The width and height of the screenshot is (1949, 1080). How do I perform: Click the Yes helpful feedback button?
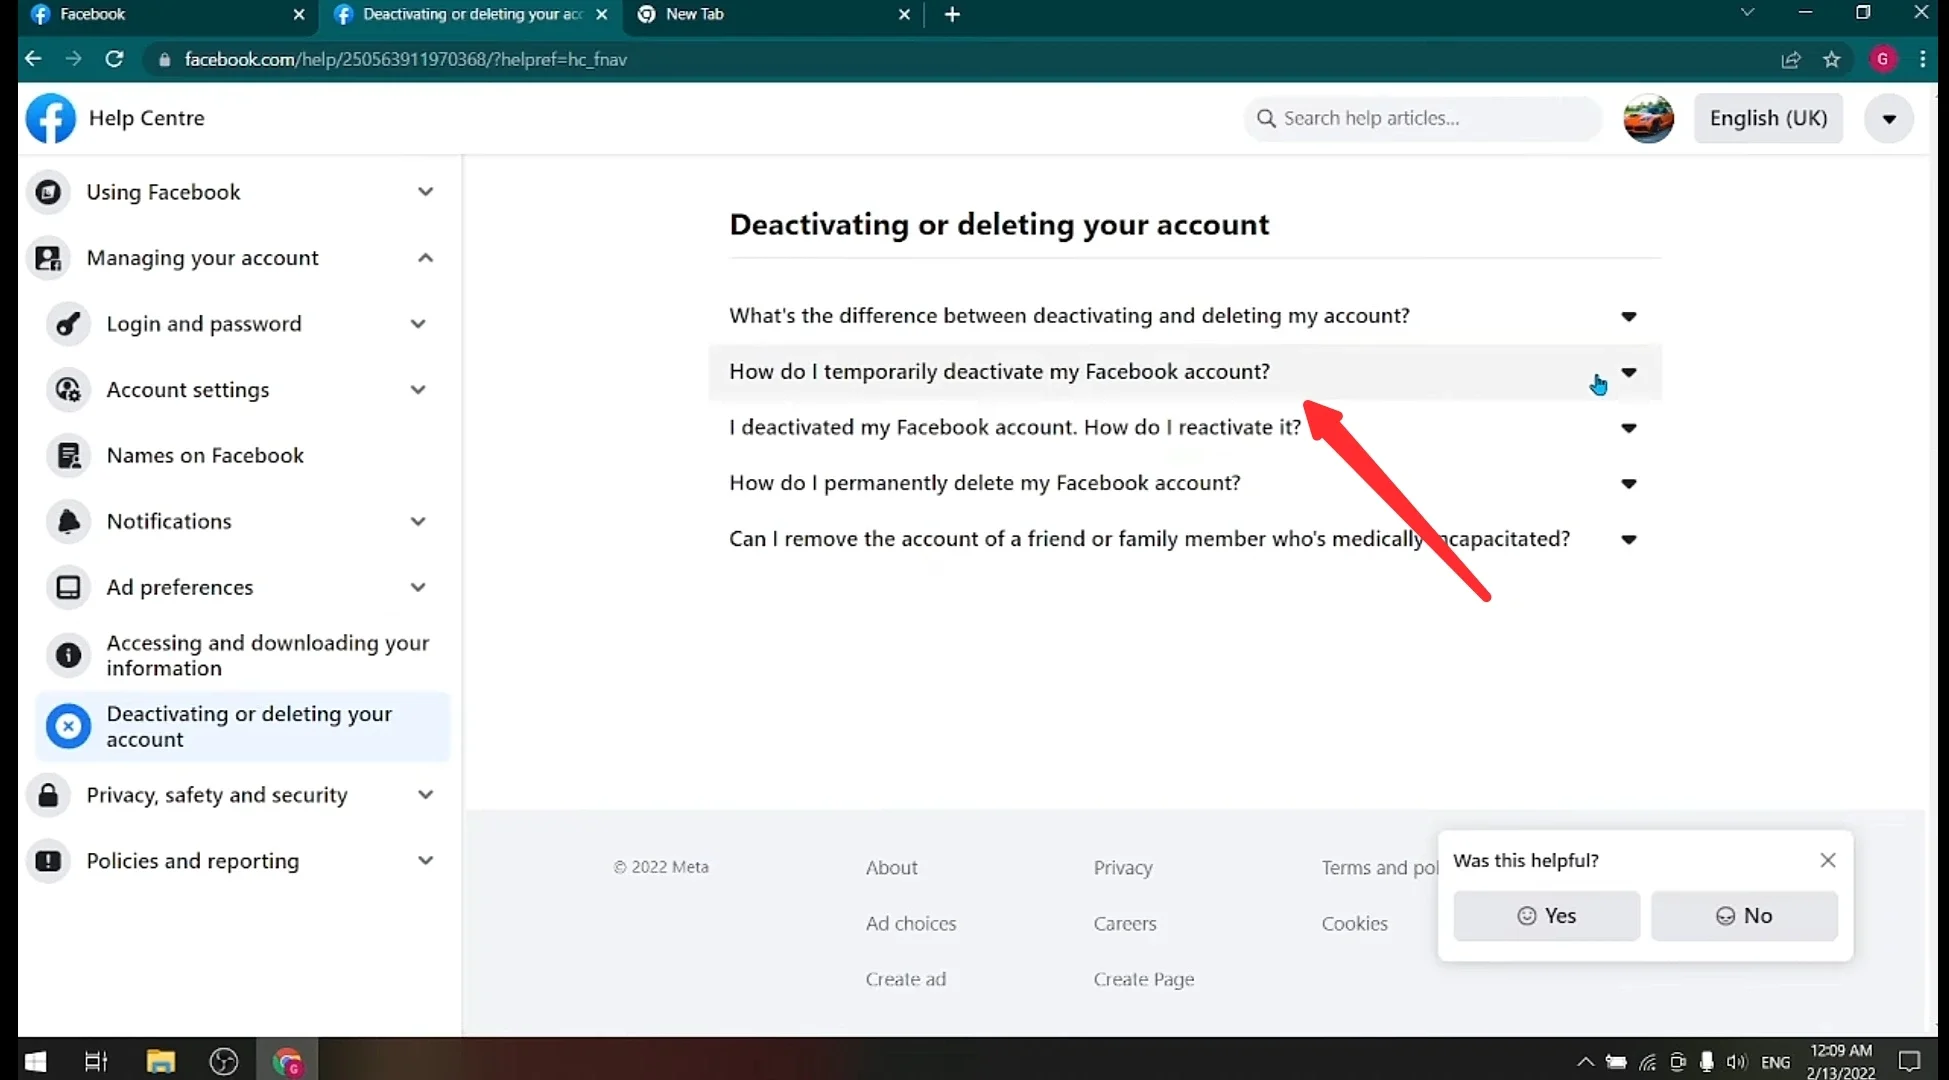pyautogui.click(x=1546, y=915)
